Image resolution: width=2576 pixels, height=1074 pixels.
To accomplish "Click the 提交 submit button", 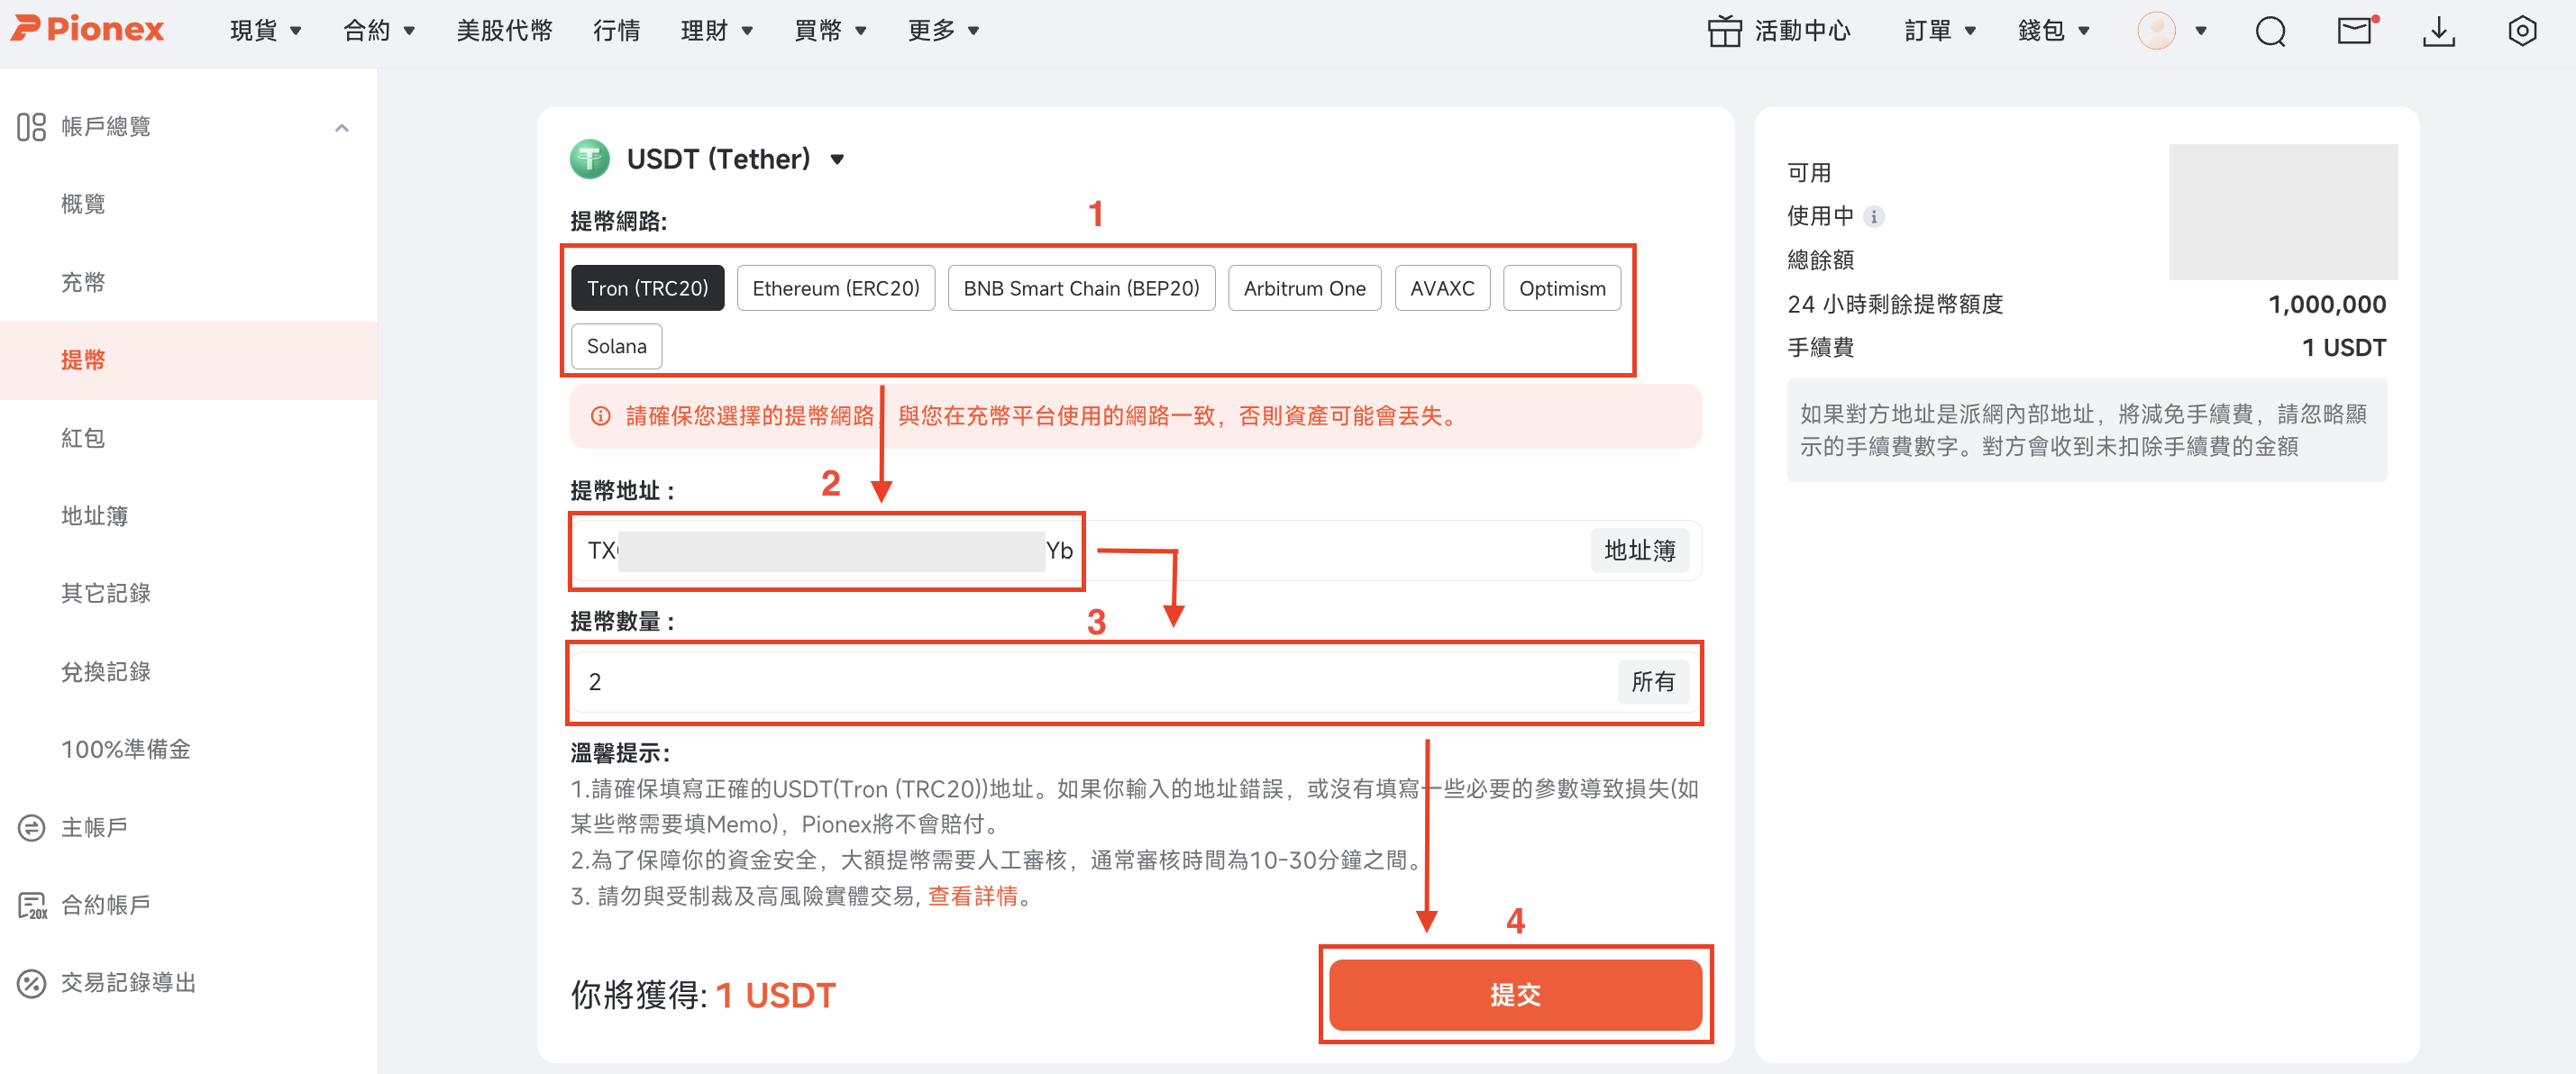I will point(1514,994).
